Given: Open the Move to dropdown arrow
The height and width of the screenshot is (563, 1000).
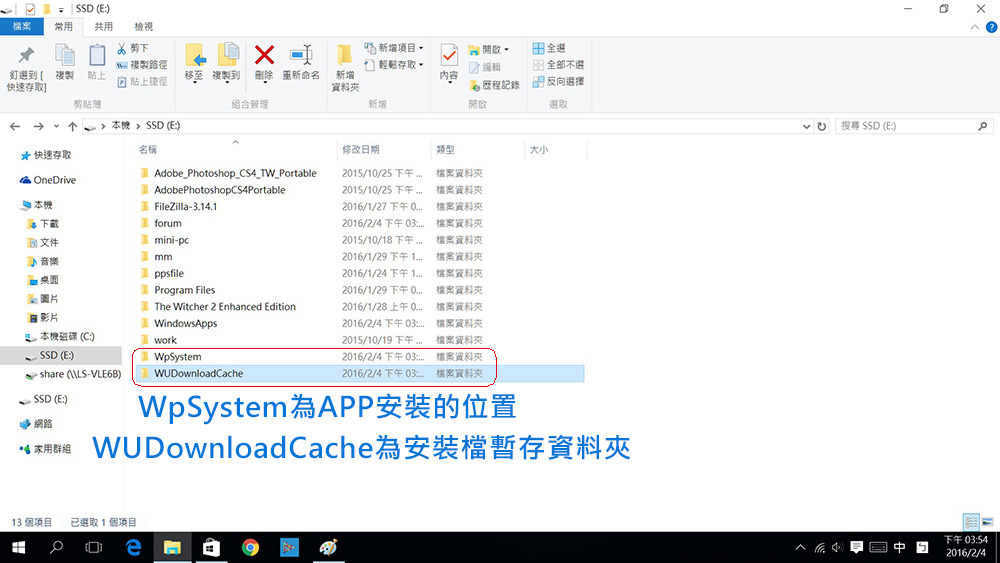Looking at the screenshot, I should pos(195,84).
